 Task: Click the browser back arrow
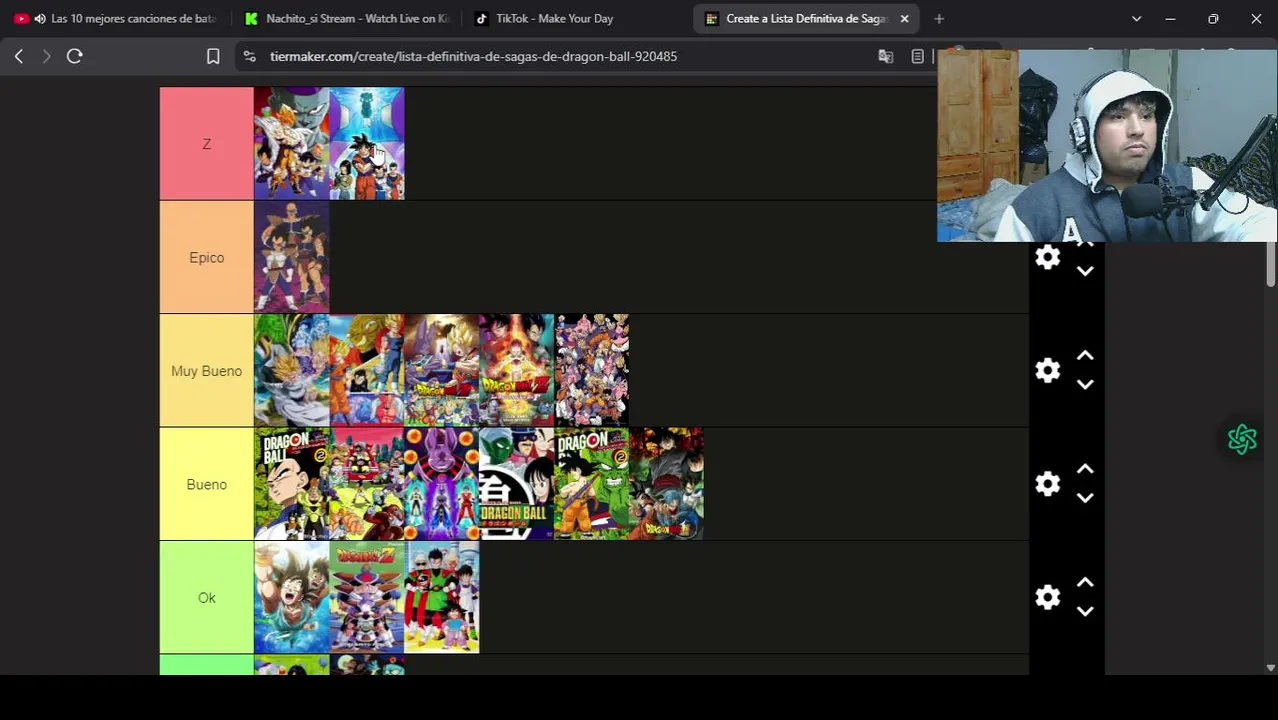(x=19, y=57)
